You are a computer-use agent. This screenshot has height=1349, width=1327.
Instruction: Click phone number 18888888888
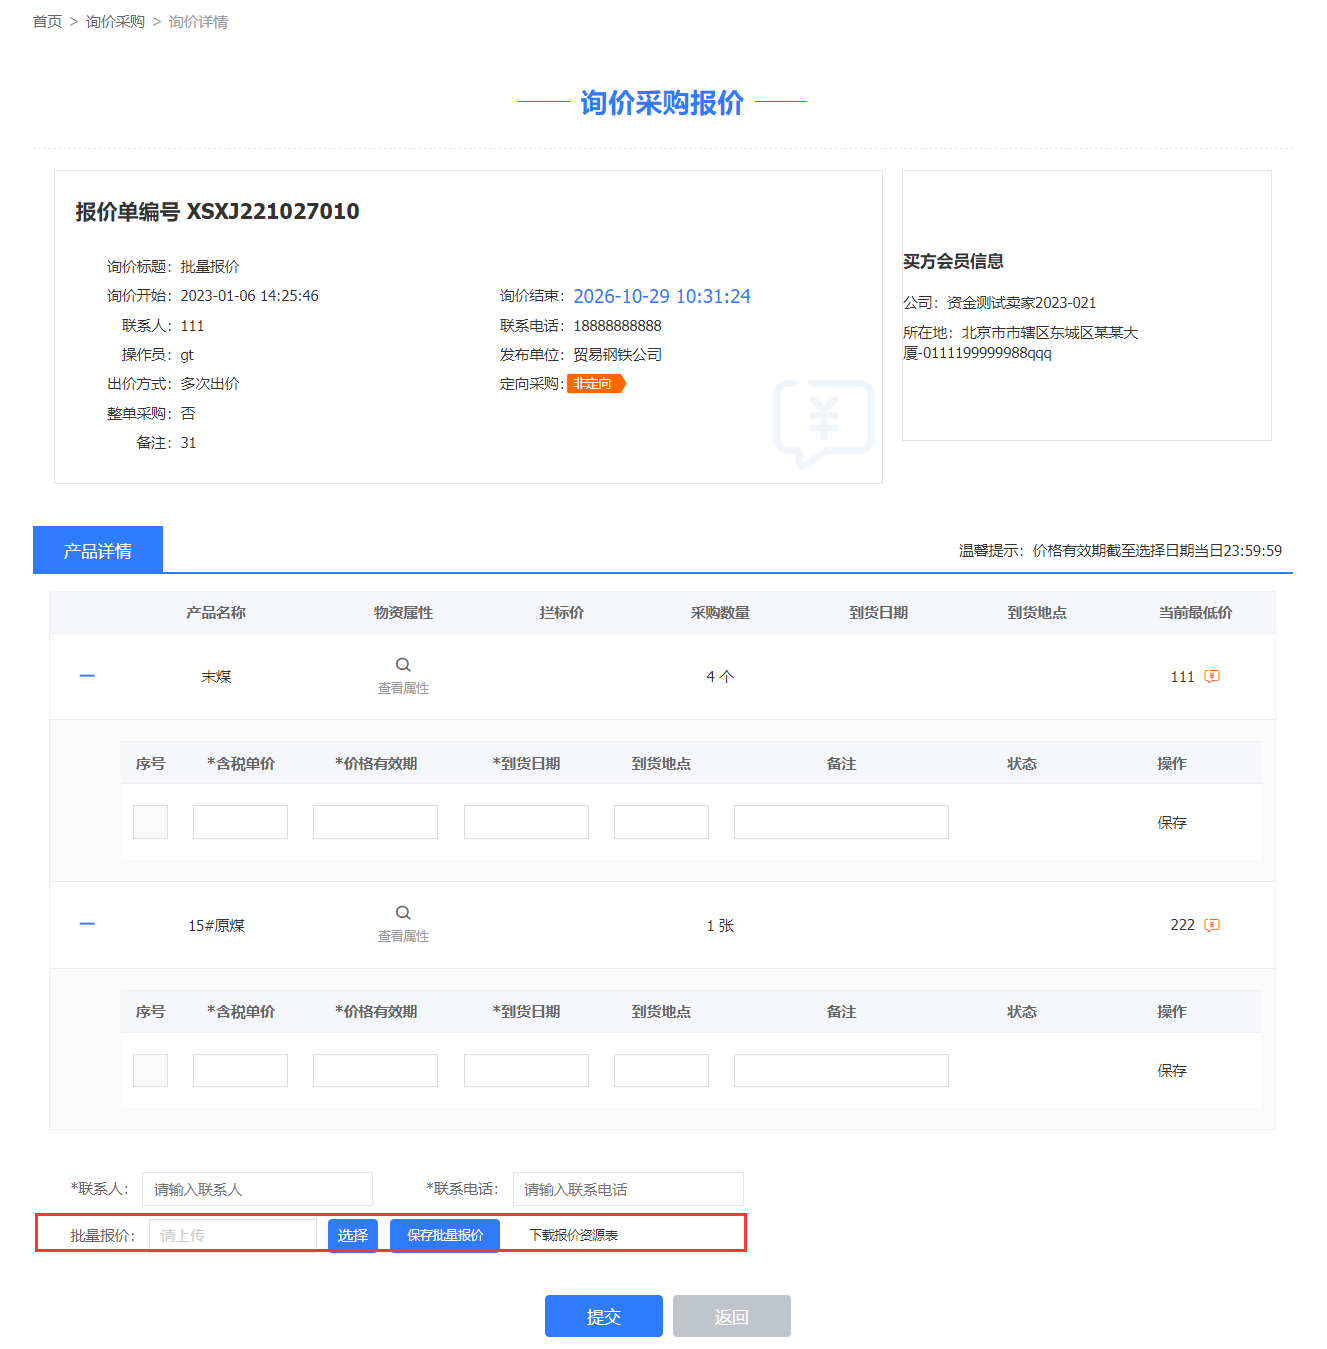(x=617, y=326)
